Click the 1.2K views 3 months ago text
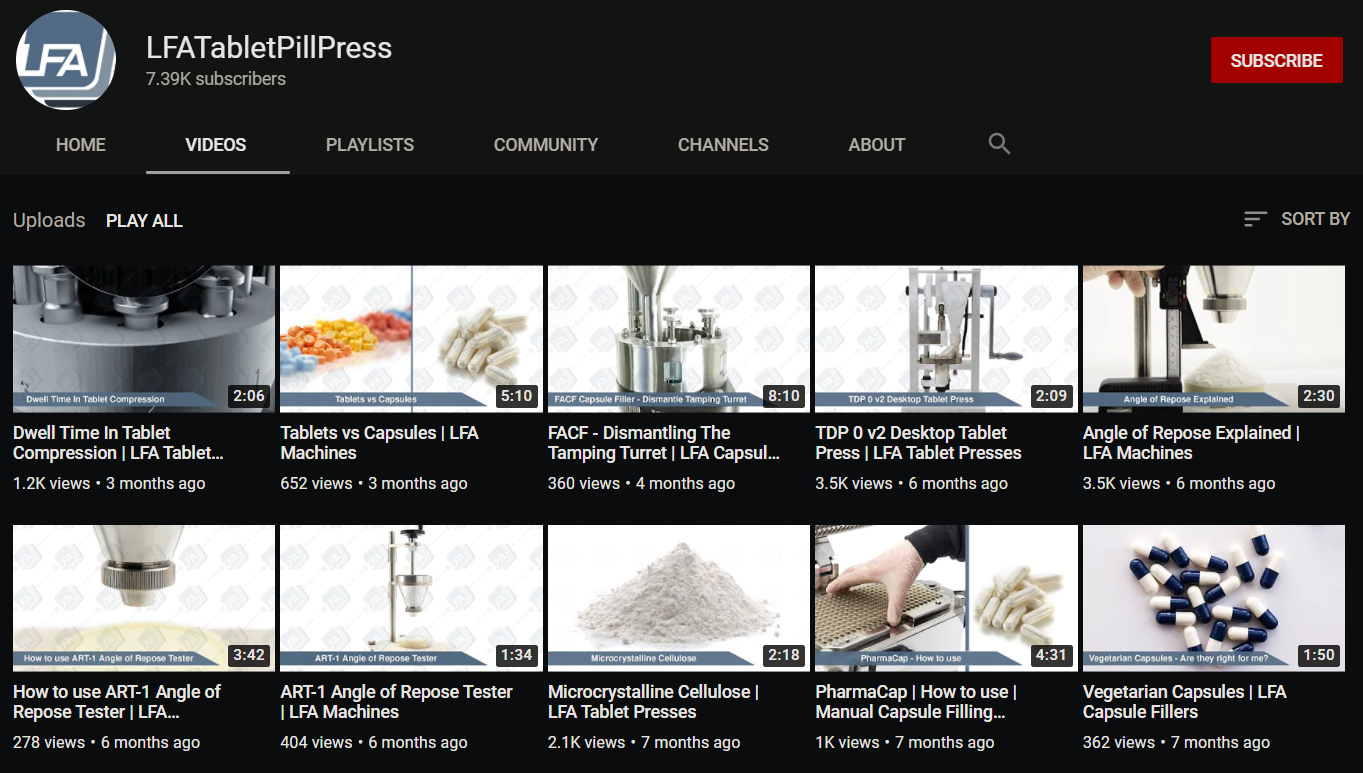1363x773 pixels. (x=109, y=484)
